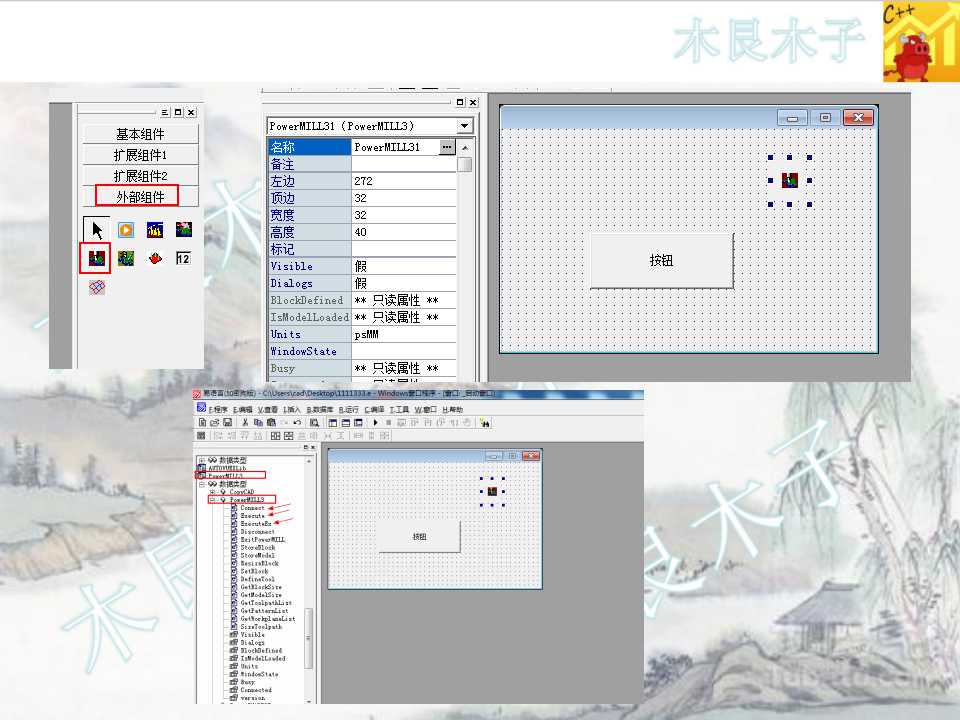
Task: Click the 左边 value 272 field
Action: pos(403,181)
